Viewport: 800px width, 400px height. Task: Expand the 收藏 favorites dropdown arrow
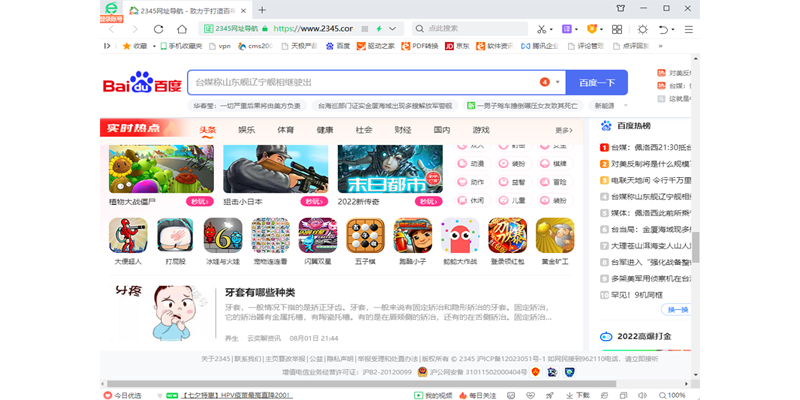click(154, 46)
